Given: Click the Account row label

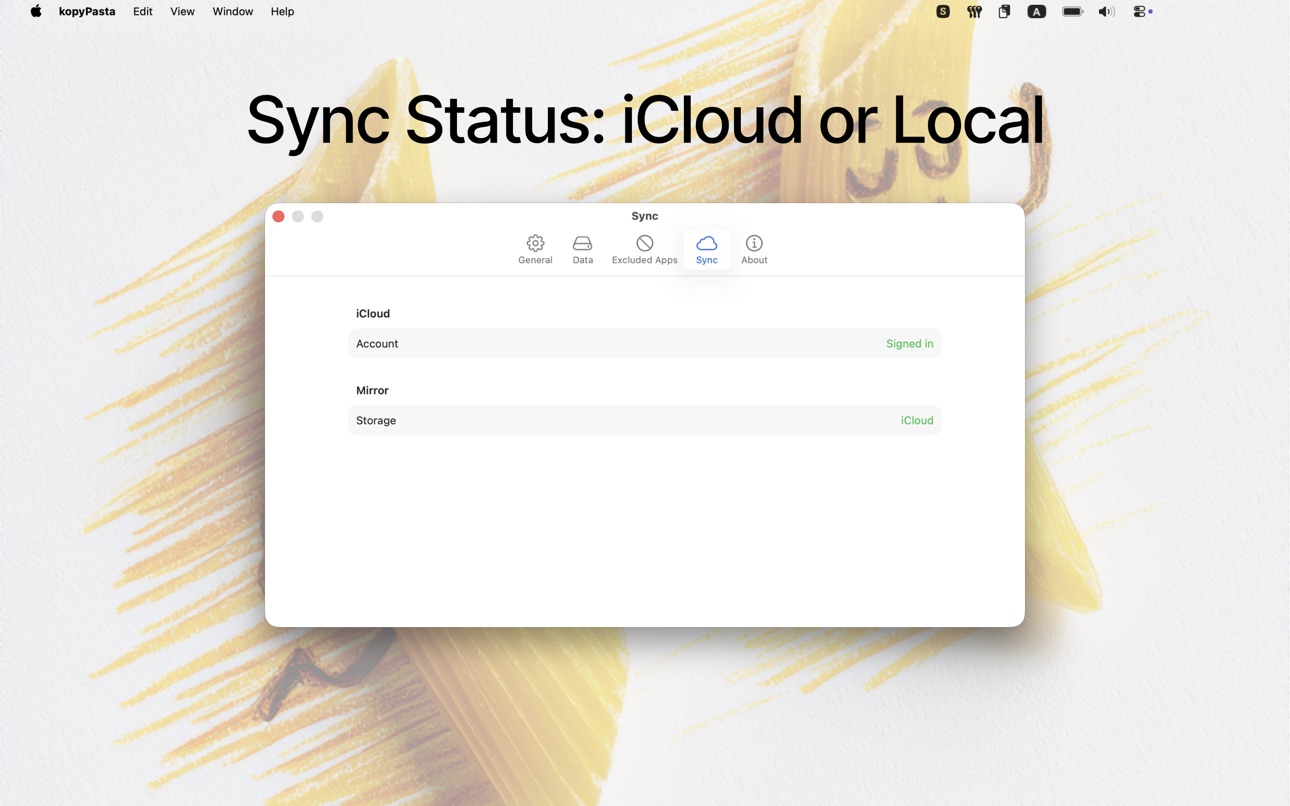Looking at the screenshot, I should [x=377, y=344].
